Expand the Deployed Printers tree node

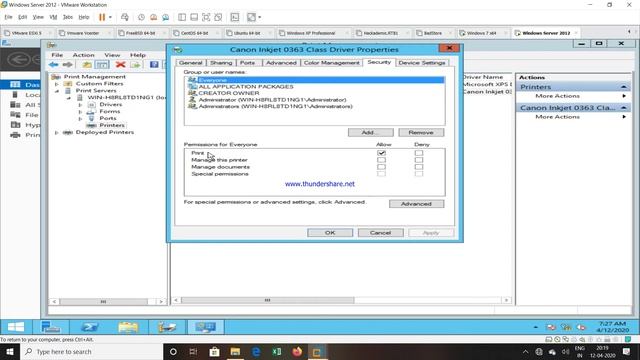pos(57,132)
